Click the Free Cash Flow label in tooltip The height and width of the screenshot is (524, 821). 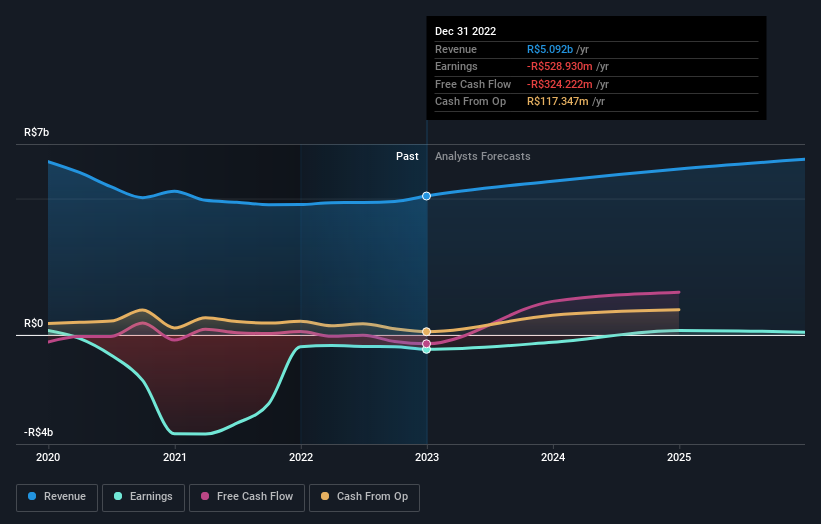473,84
